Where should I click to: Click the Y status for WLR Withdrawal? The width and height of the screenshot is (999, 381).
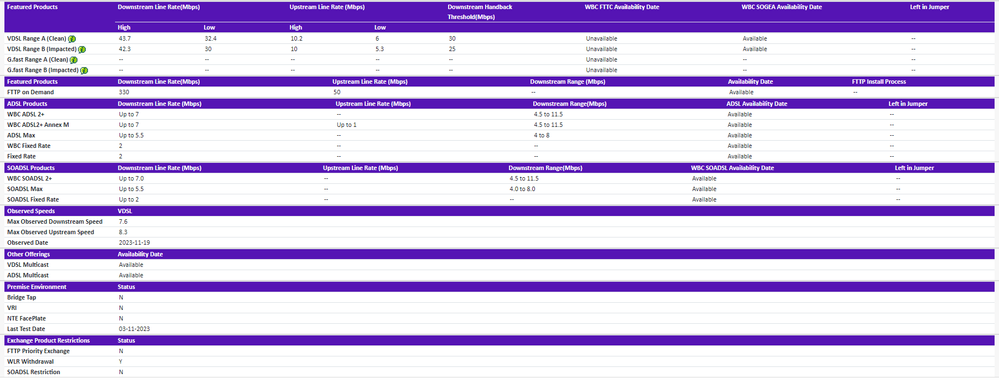(120, 361)
